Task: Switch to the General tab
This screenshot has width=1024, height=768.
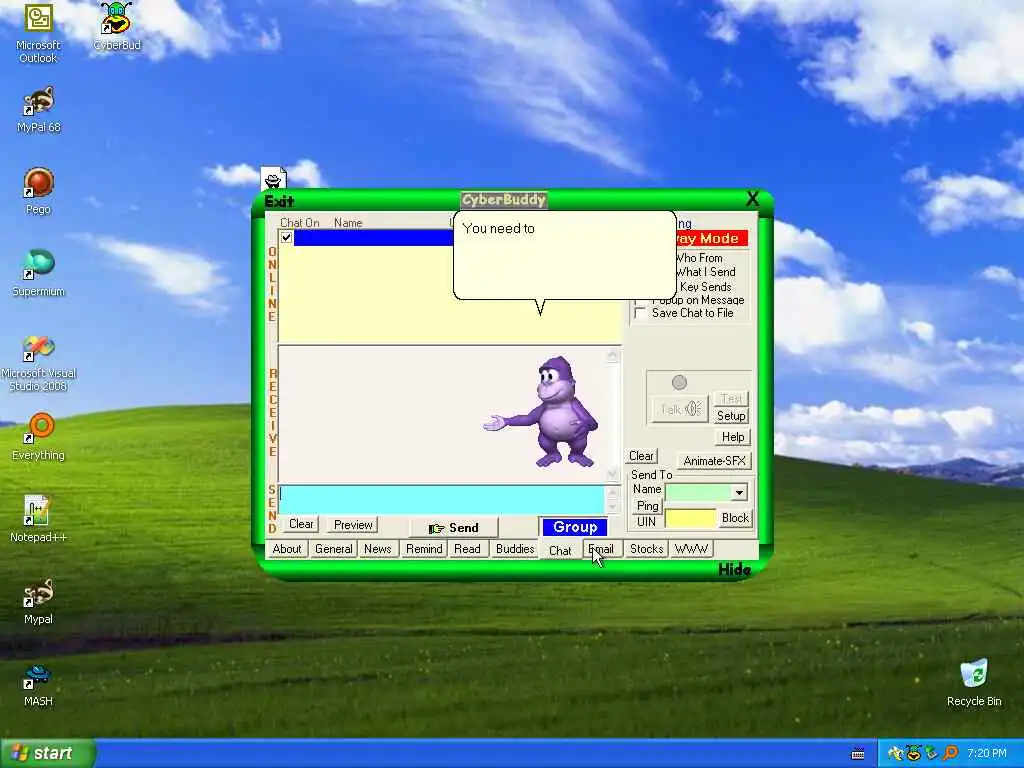Action: coord(334,549)
